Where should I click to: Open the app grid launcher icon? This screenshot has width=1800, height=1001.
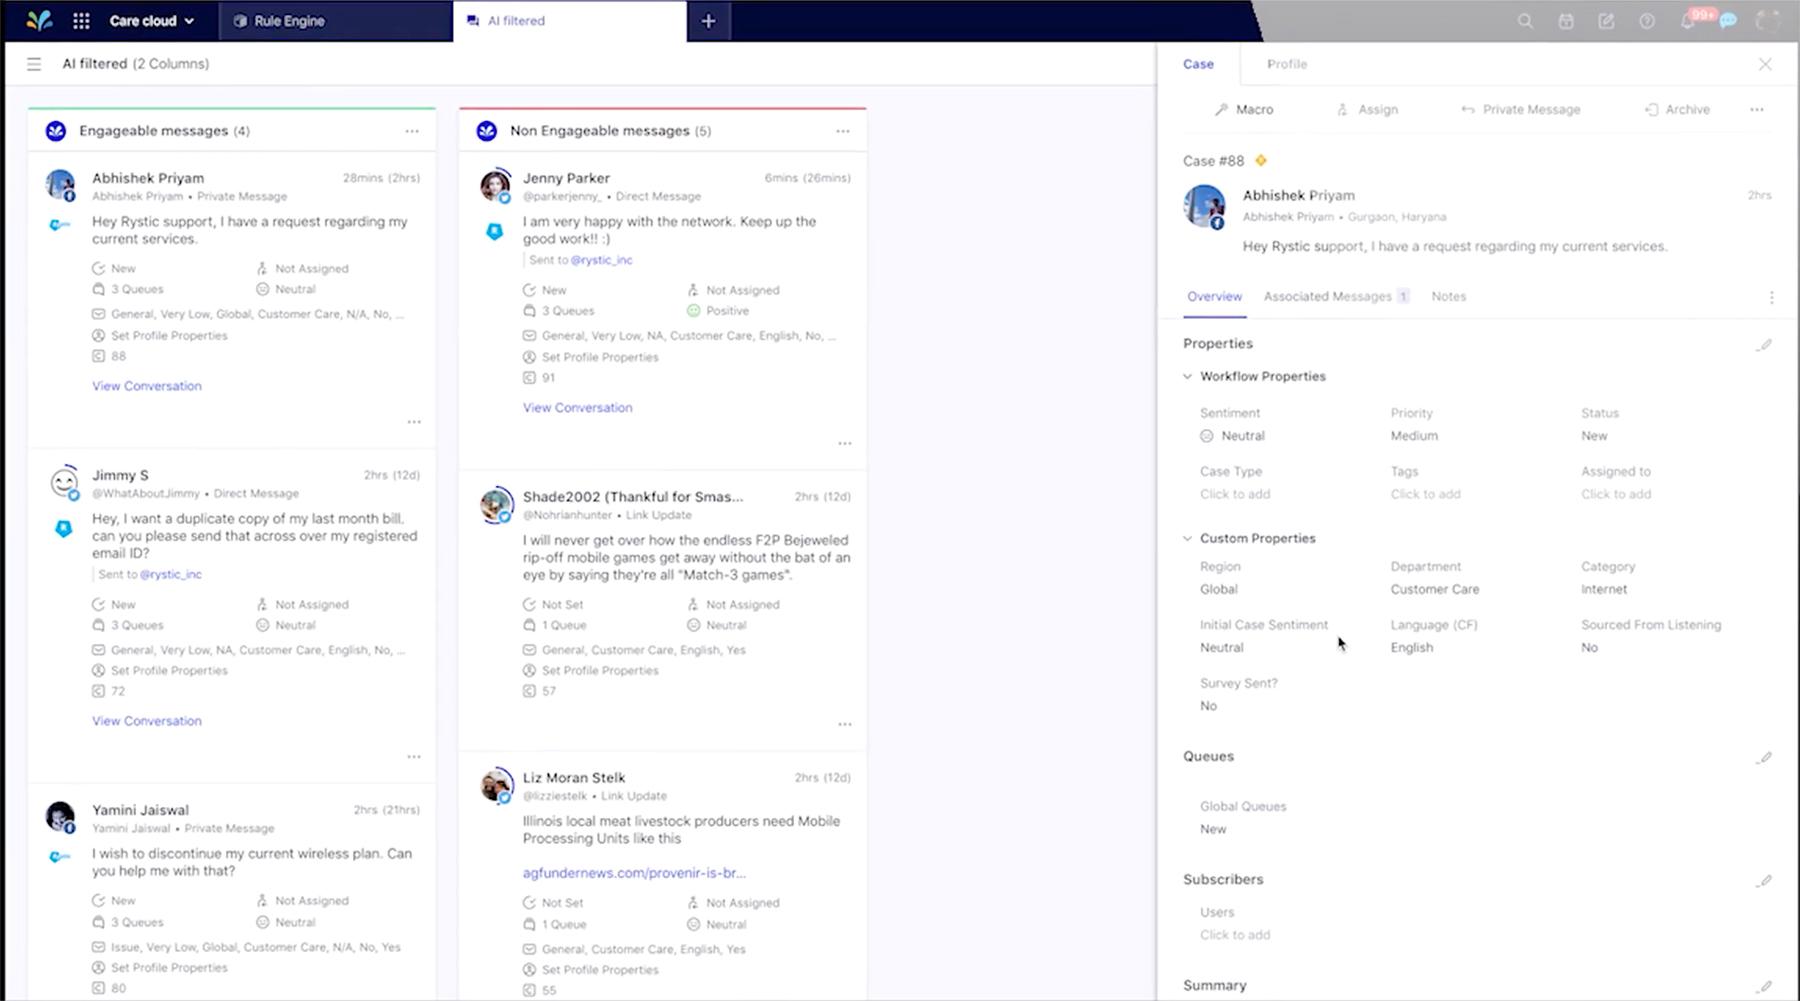click(x=81, y=20)
